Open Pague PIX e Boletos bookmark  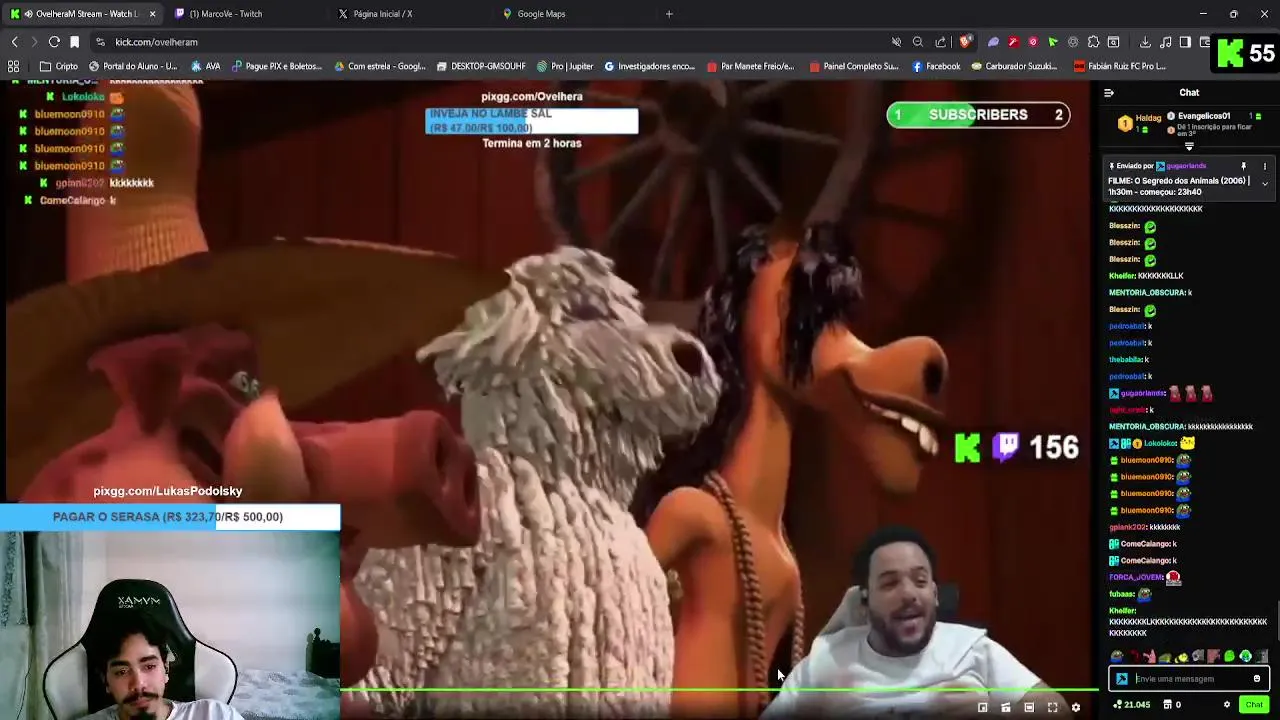point(276,66)
